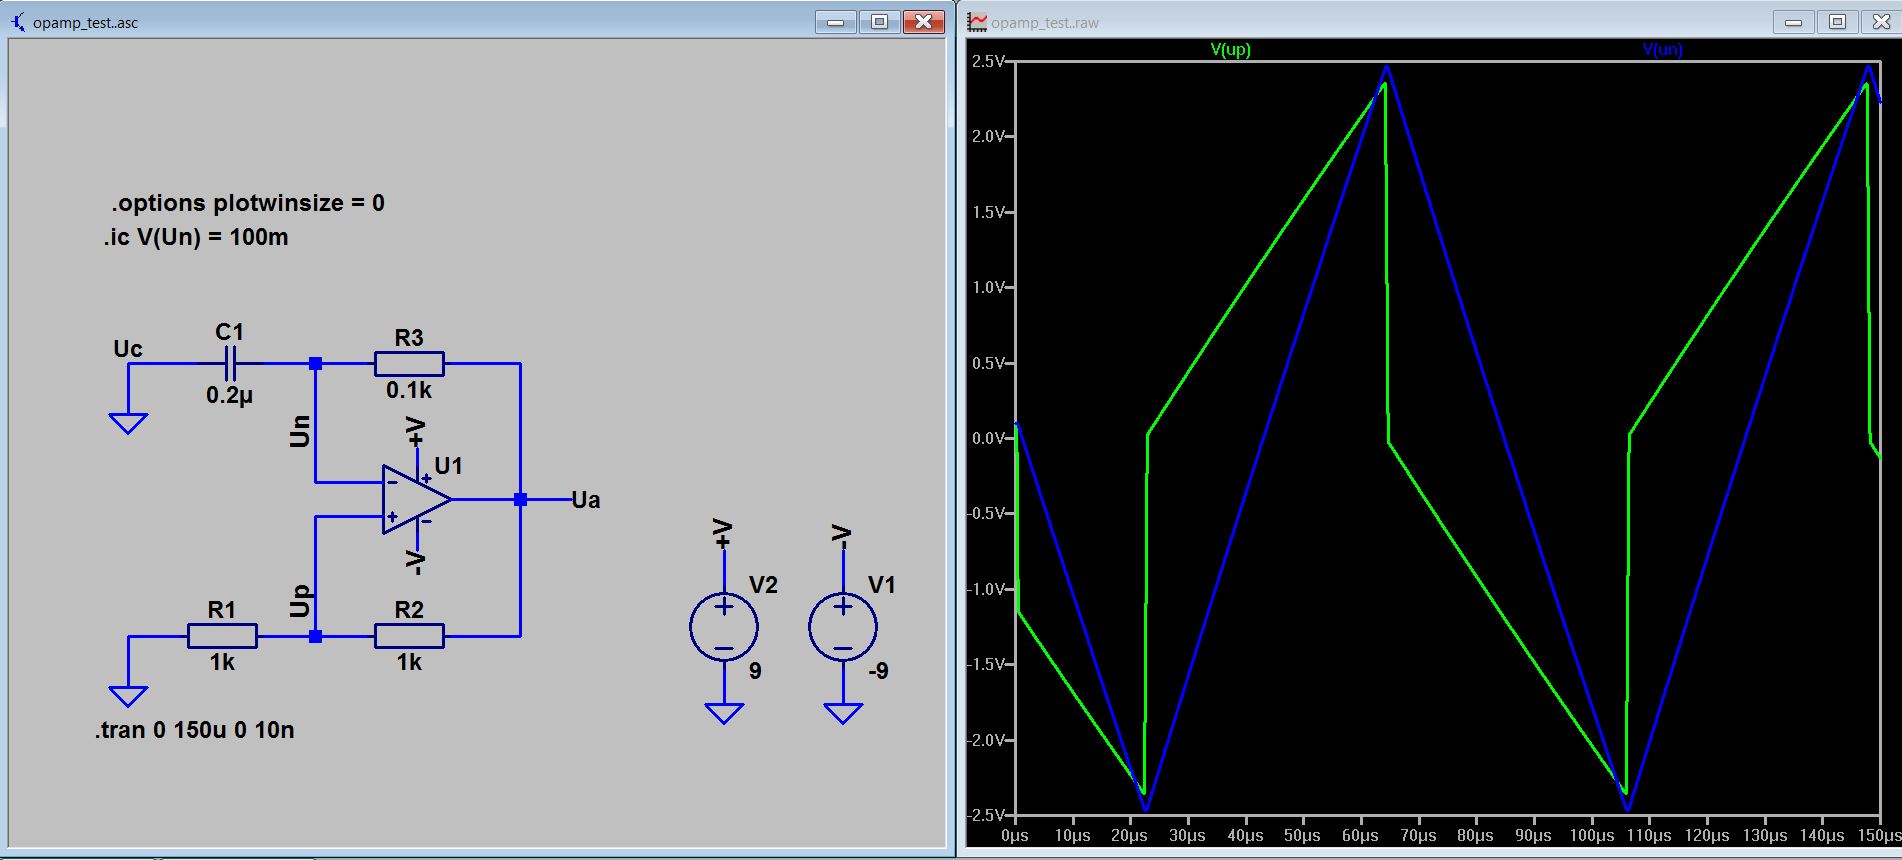The image size is (1902, 860).
Task: Click the .ic V(Un) = 100m directive
Action: coord(196,238)
